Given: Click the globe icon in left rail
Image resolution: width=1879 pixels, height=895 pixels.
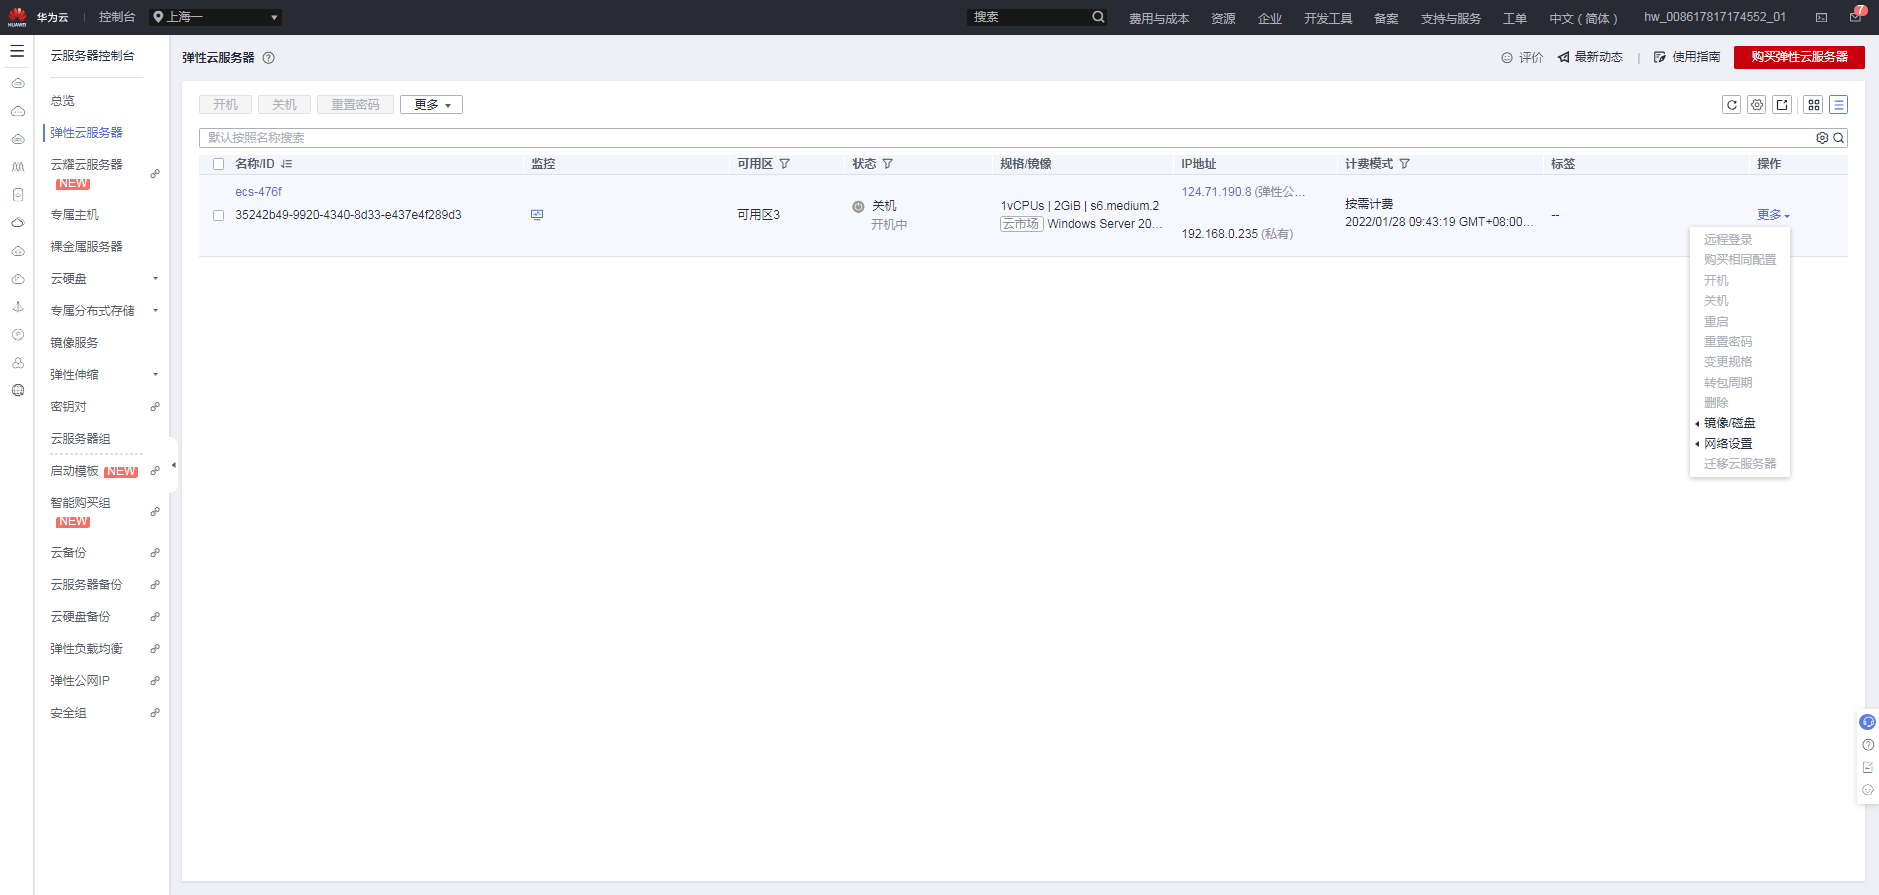Looking at the screenshot, I should tap(18, 391).
